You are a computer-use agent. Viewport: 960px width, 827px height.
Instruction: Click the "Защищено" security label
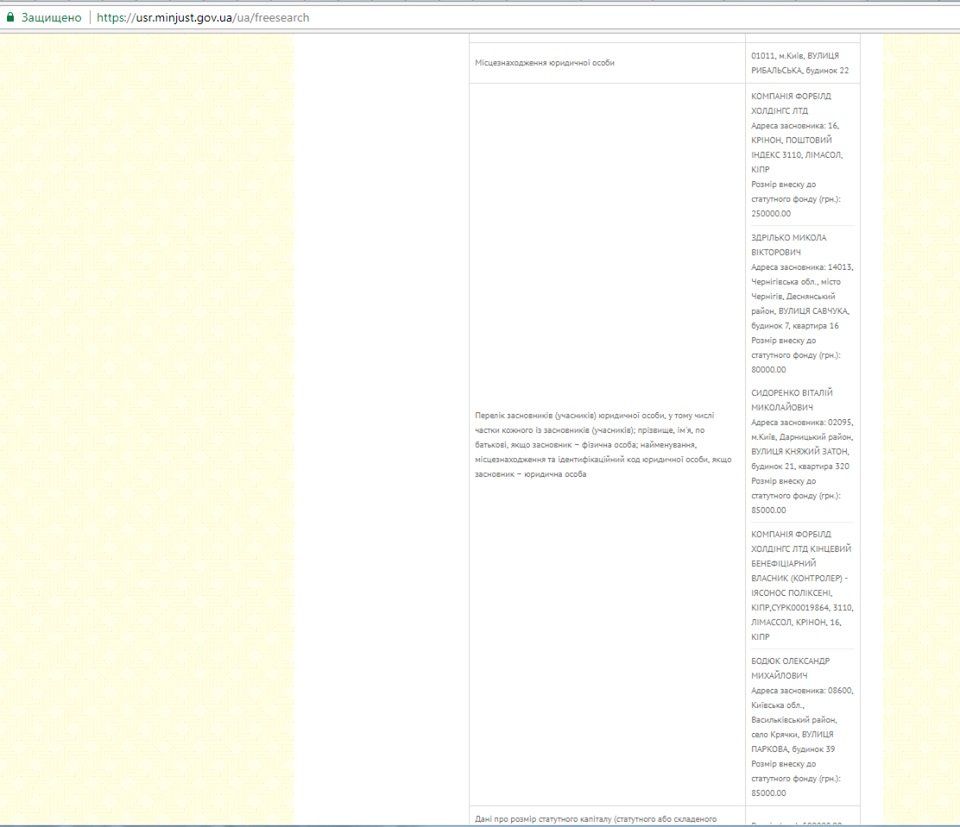click(51, 17)
